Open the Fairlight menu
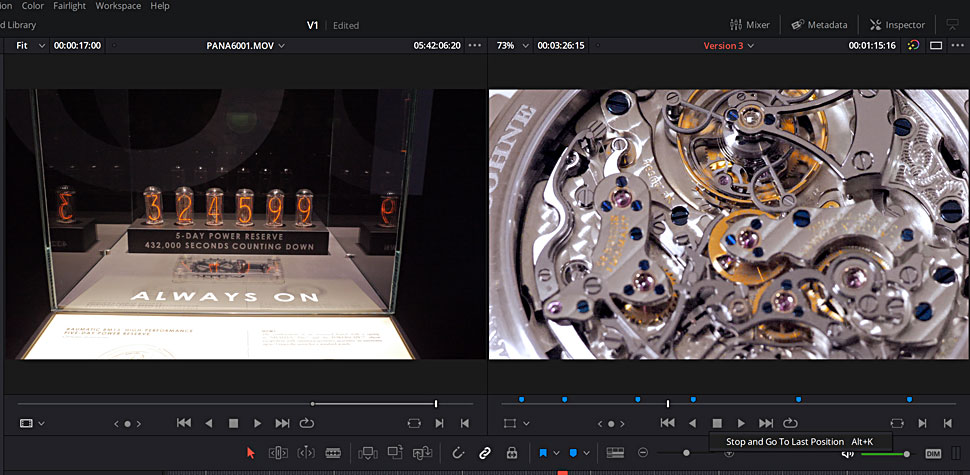The height and width of the screenshot is (475, 970). click(68, 6)
